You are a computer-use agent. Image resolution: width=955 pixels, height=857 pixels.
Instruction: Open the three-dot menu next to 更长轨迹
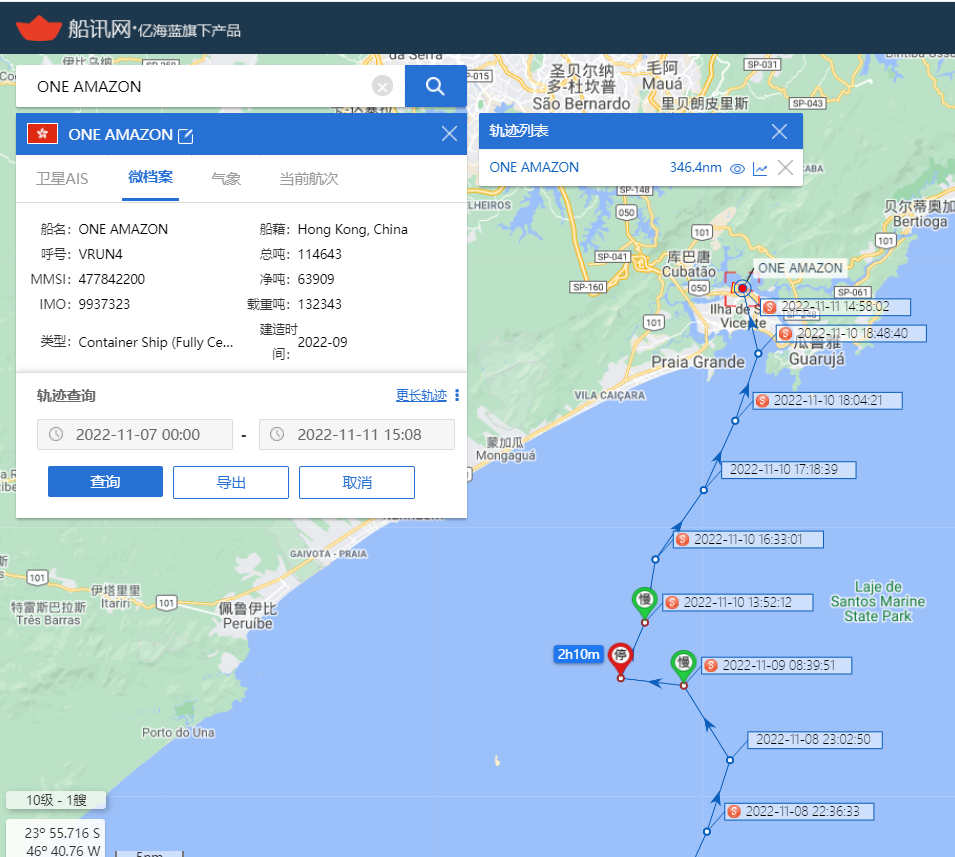(457, 395)
